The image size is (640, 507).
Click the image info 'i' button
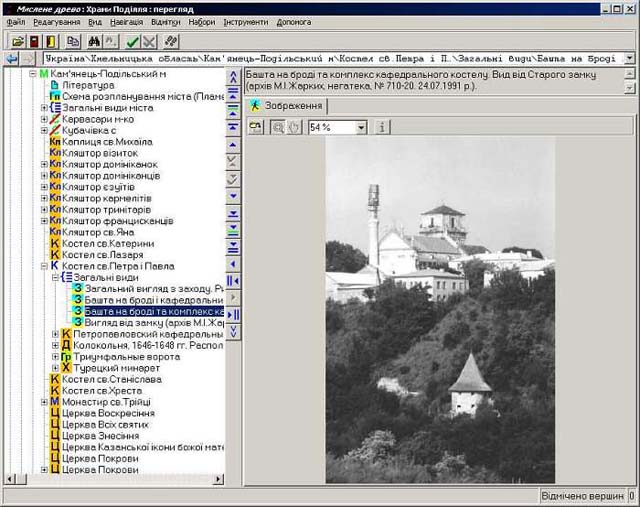(x=383, y=127)
